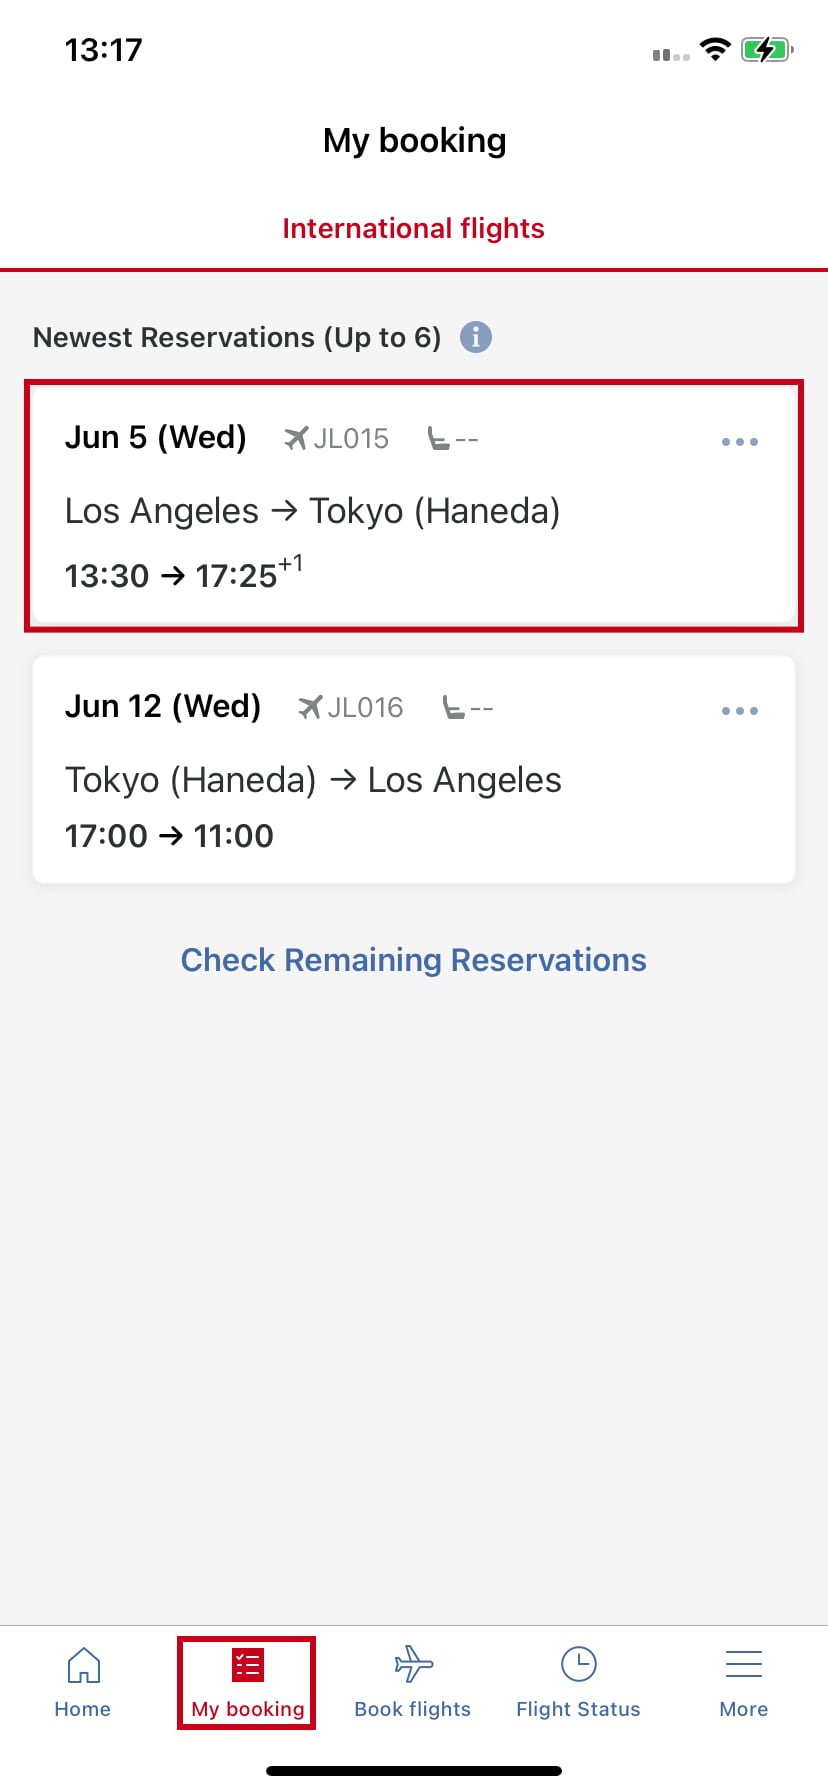Open more options for the Jun 5 flight
Viewport: 828px width, 1792px height.
tap(740, 441)
